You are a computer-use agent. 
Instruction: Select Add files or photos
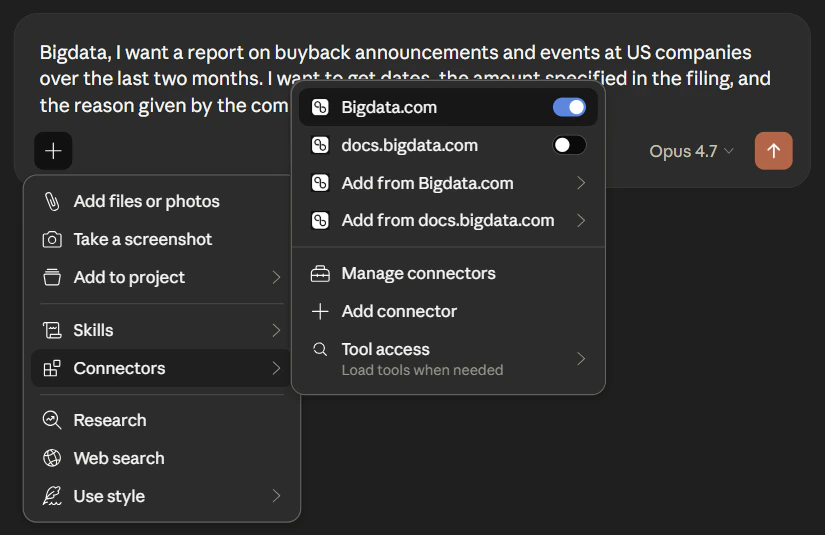(161, 201)
